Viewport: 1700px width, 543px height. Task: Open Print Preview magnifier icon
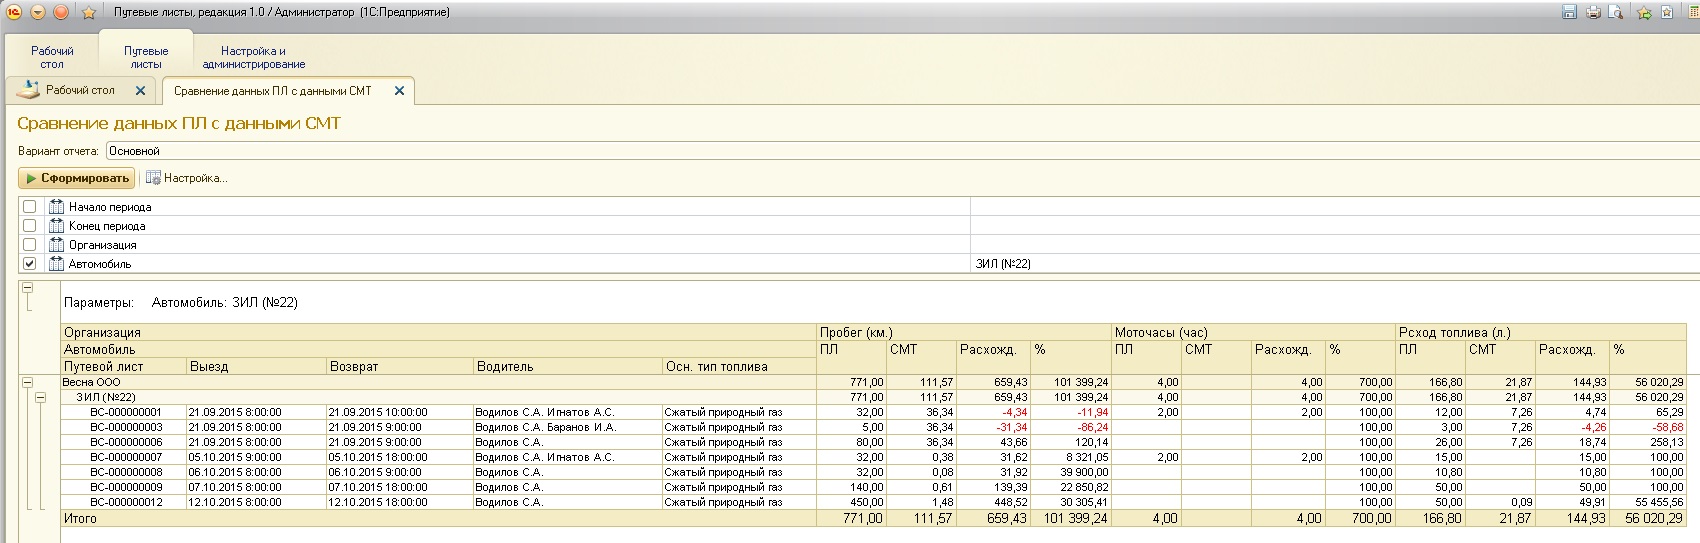[1616, 12]
